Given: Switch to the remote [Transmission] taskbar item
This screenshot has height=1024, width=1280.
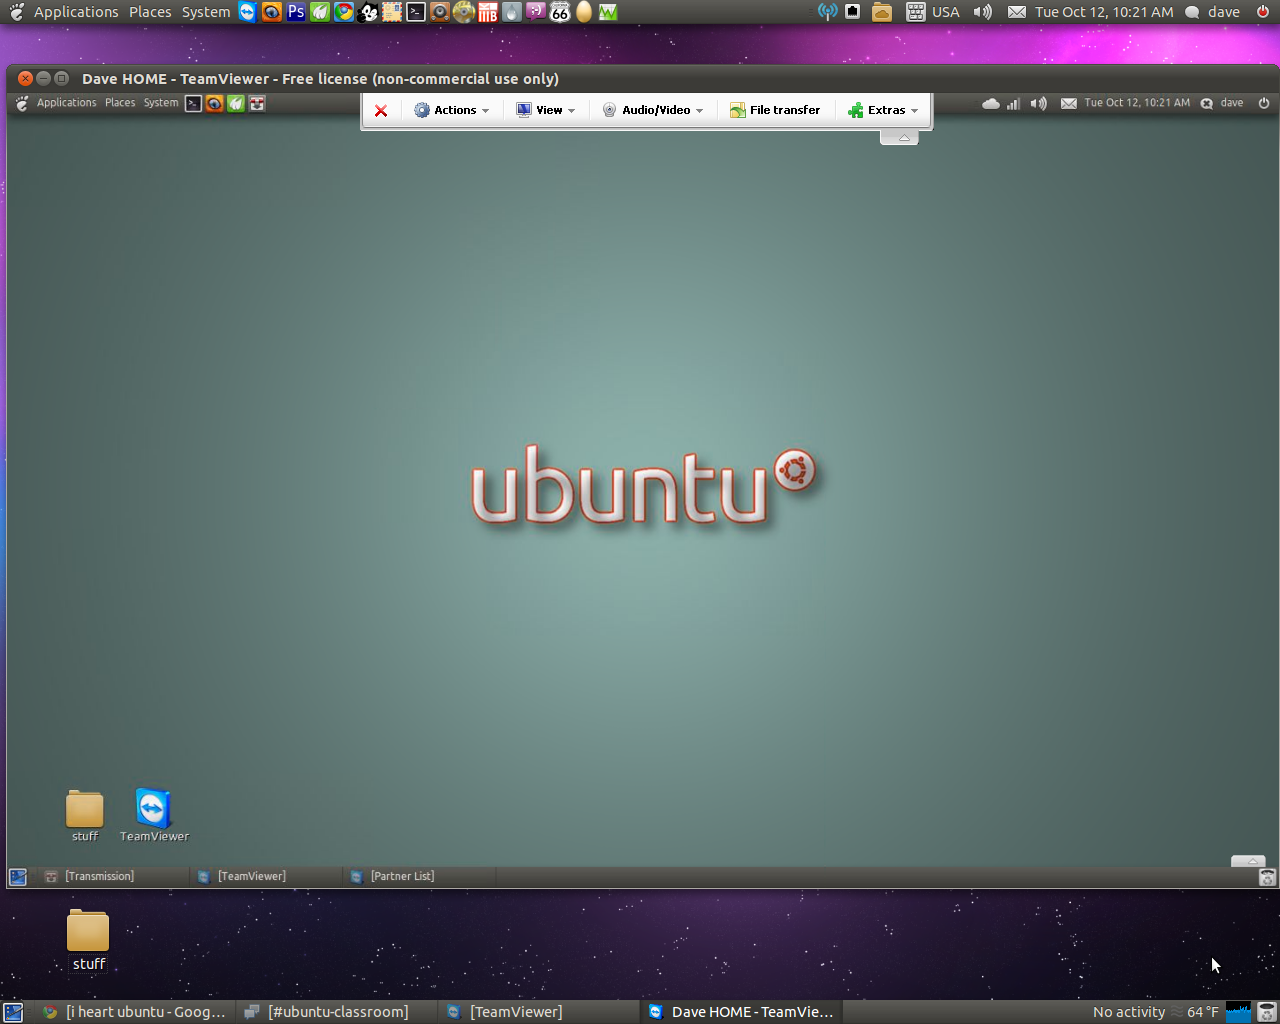Looking at the screenshot, I should tap(111, 876).
